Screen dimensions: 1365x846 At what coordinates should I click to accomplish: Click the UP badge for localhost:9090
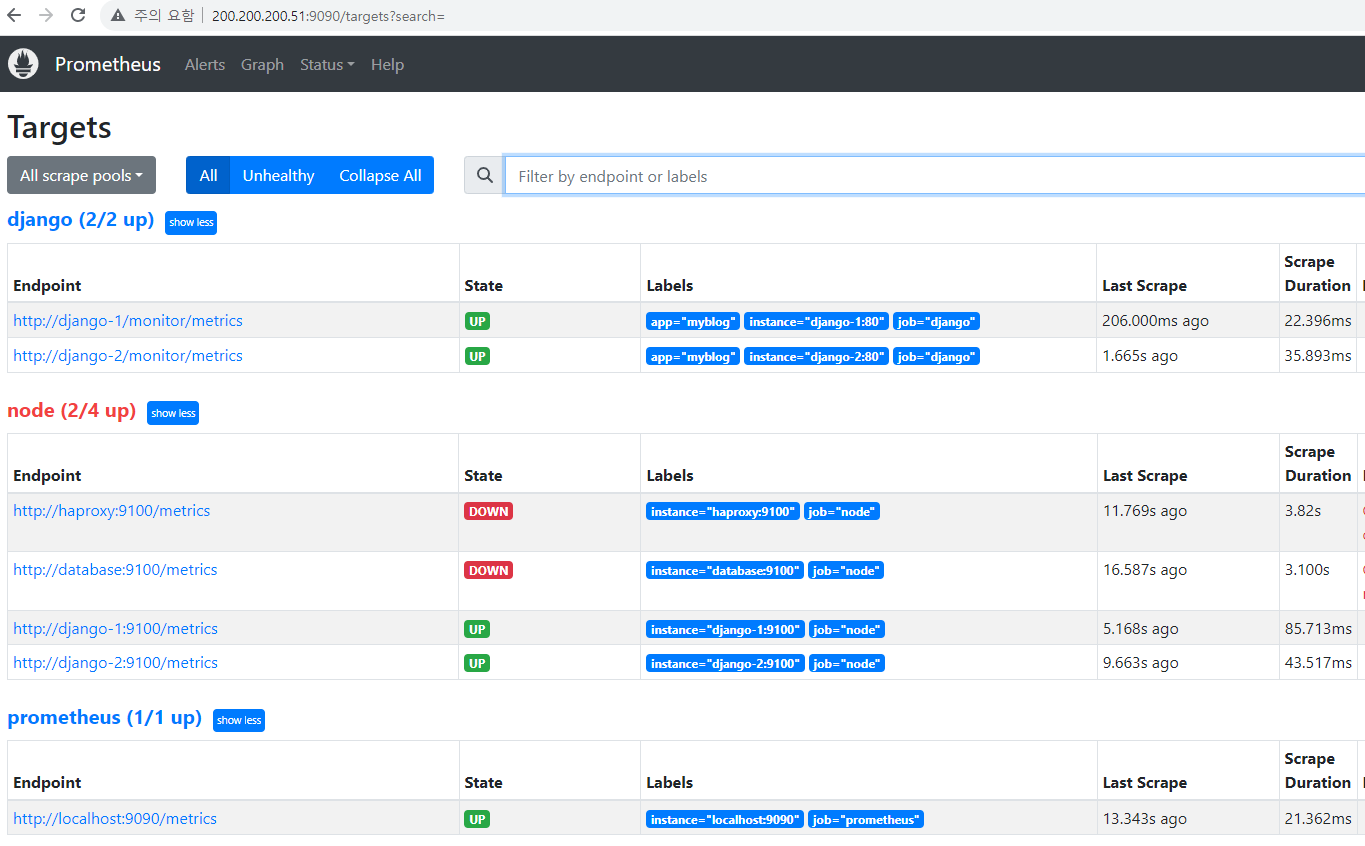477,819
